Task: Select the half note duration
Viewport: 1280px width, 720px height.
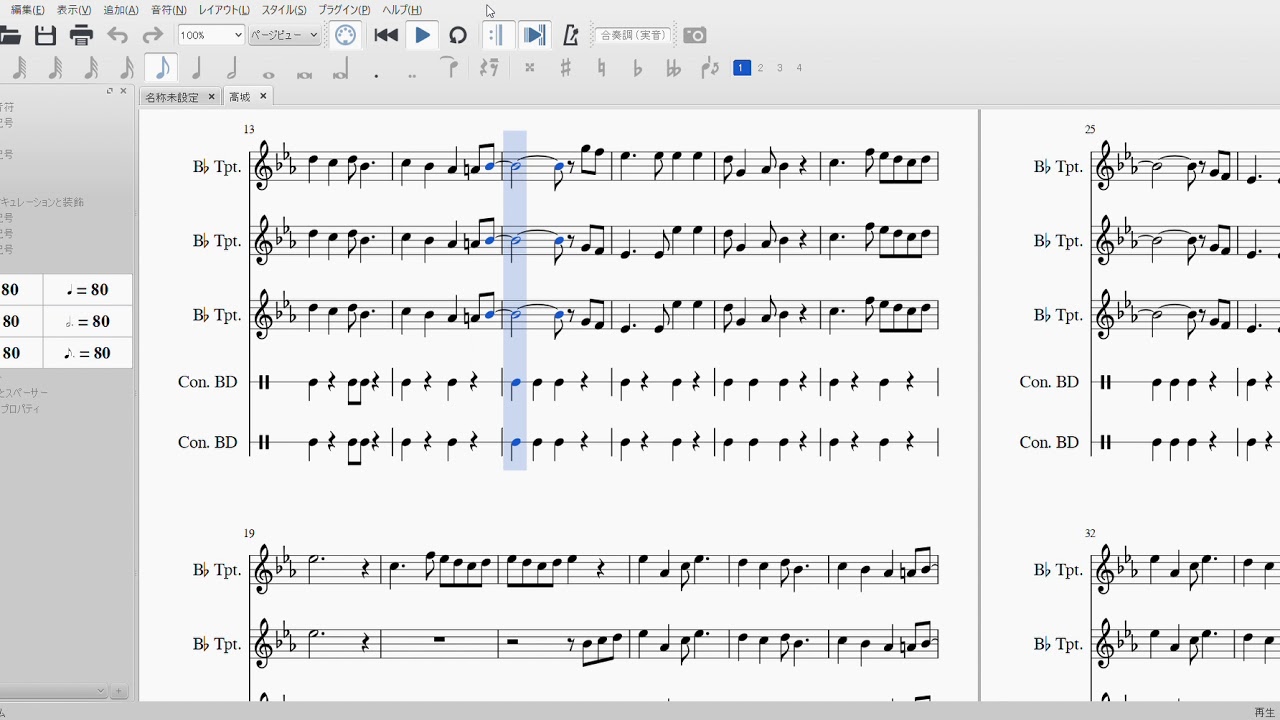Action: 232,68
